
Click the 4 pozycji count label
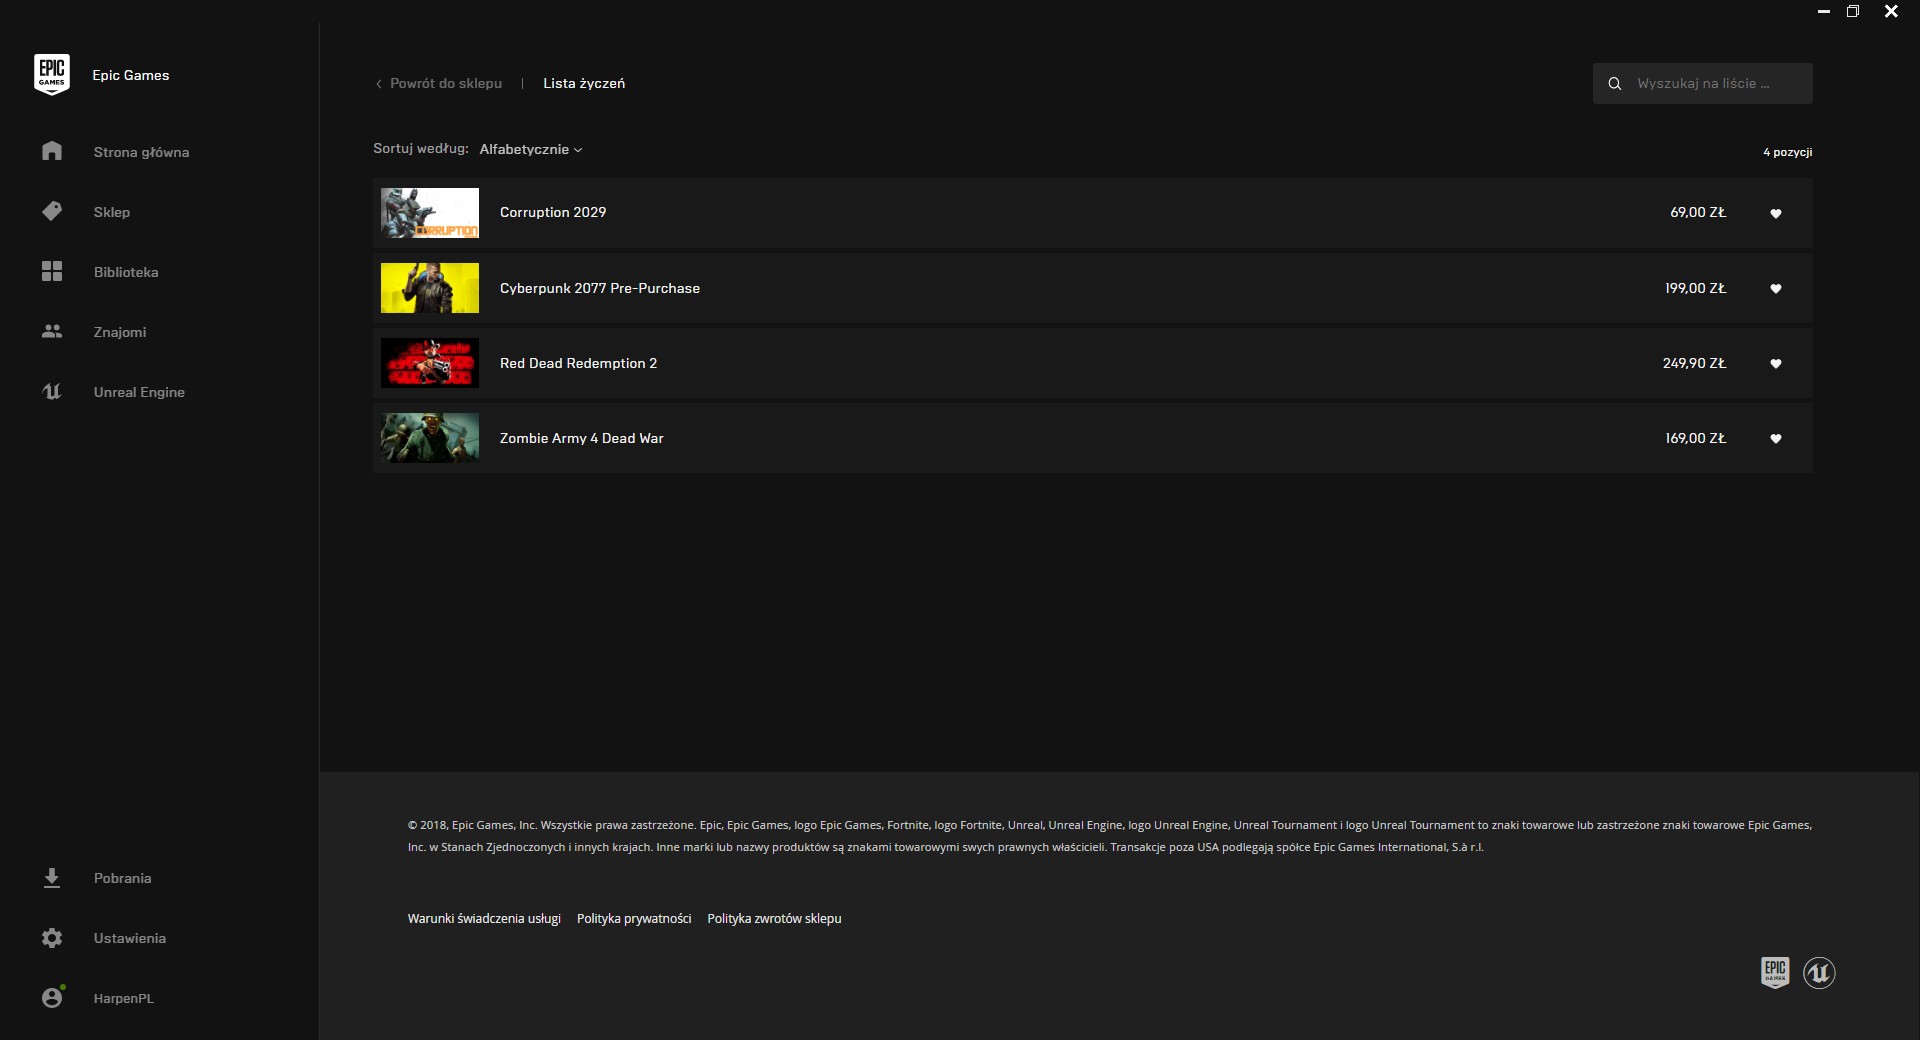tap(1787, 152)
